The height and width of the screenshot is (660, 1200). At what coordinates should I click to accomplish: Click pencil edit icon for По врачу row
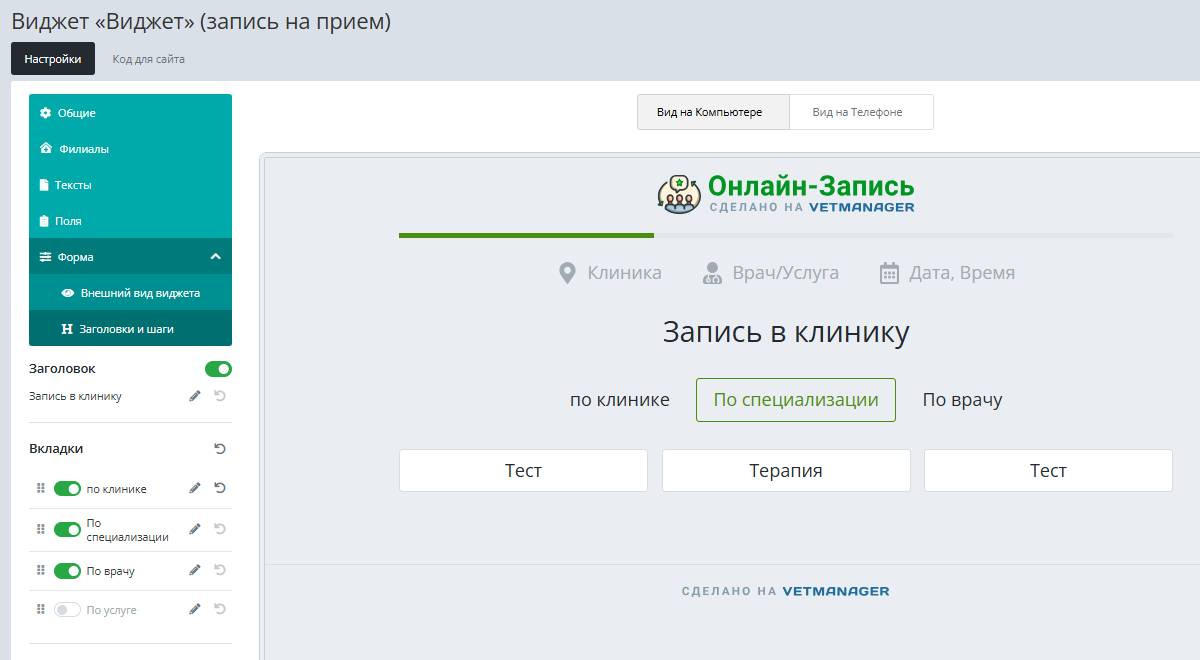195,570
